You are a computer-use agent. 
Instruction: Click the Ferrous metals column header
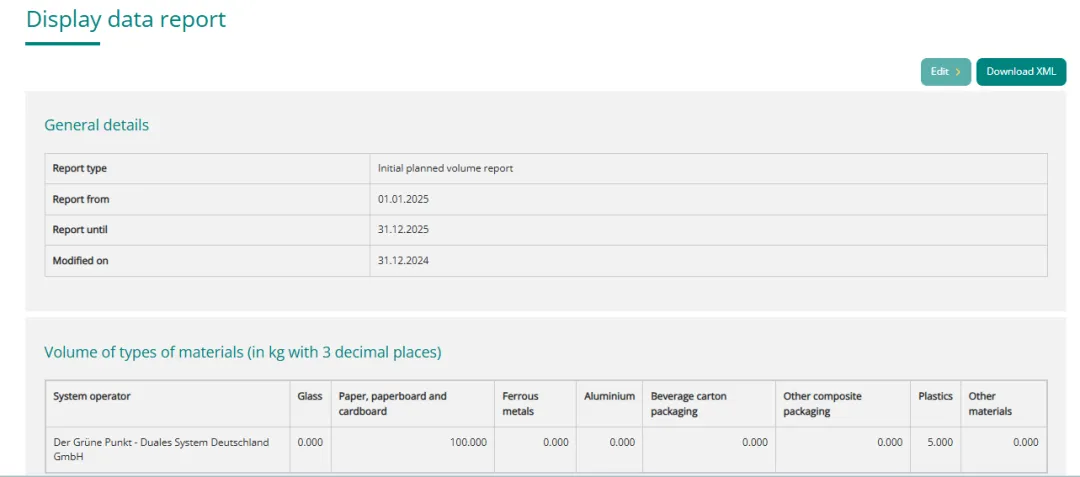(520, 403)
